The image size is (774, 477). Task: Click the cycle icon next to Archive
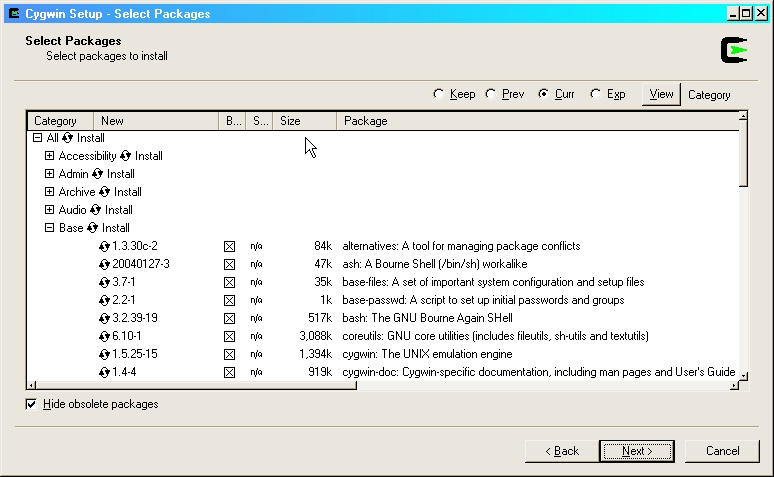pyautogui.click(x=104, y=192)
